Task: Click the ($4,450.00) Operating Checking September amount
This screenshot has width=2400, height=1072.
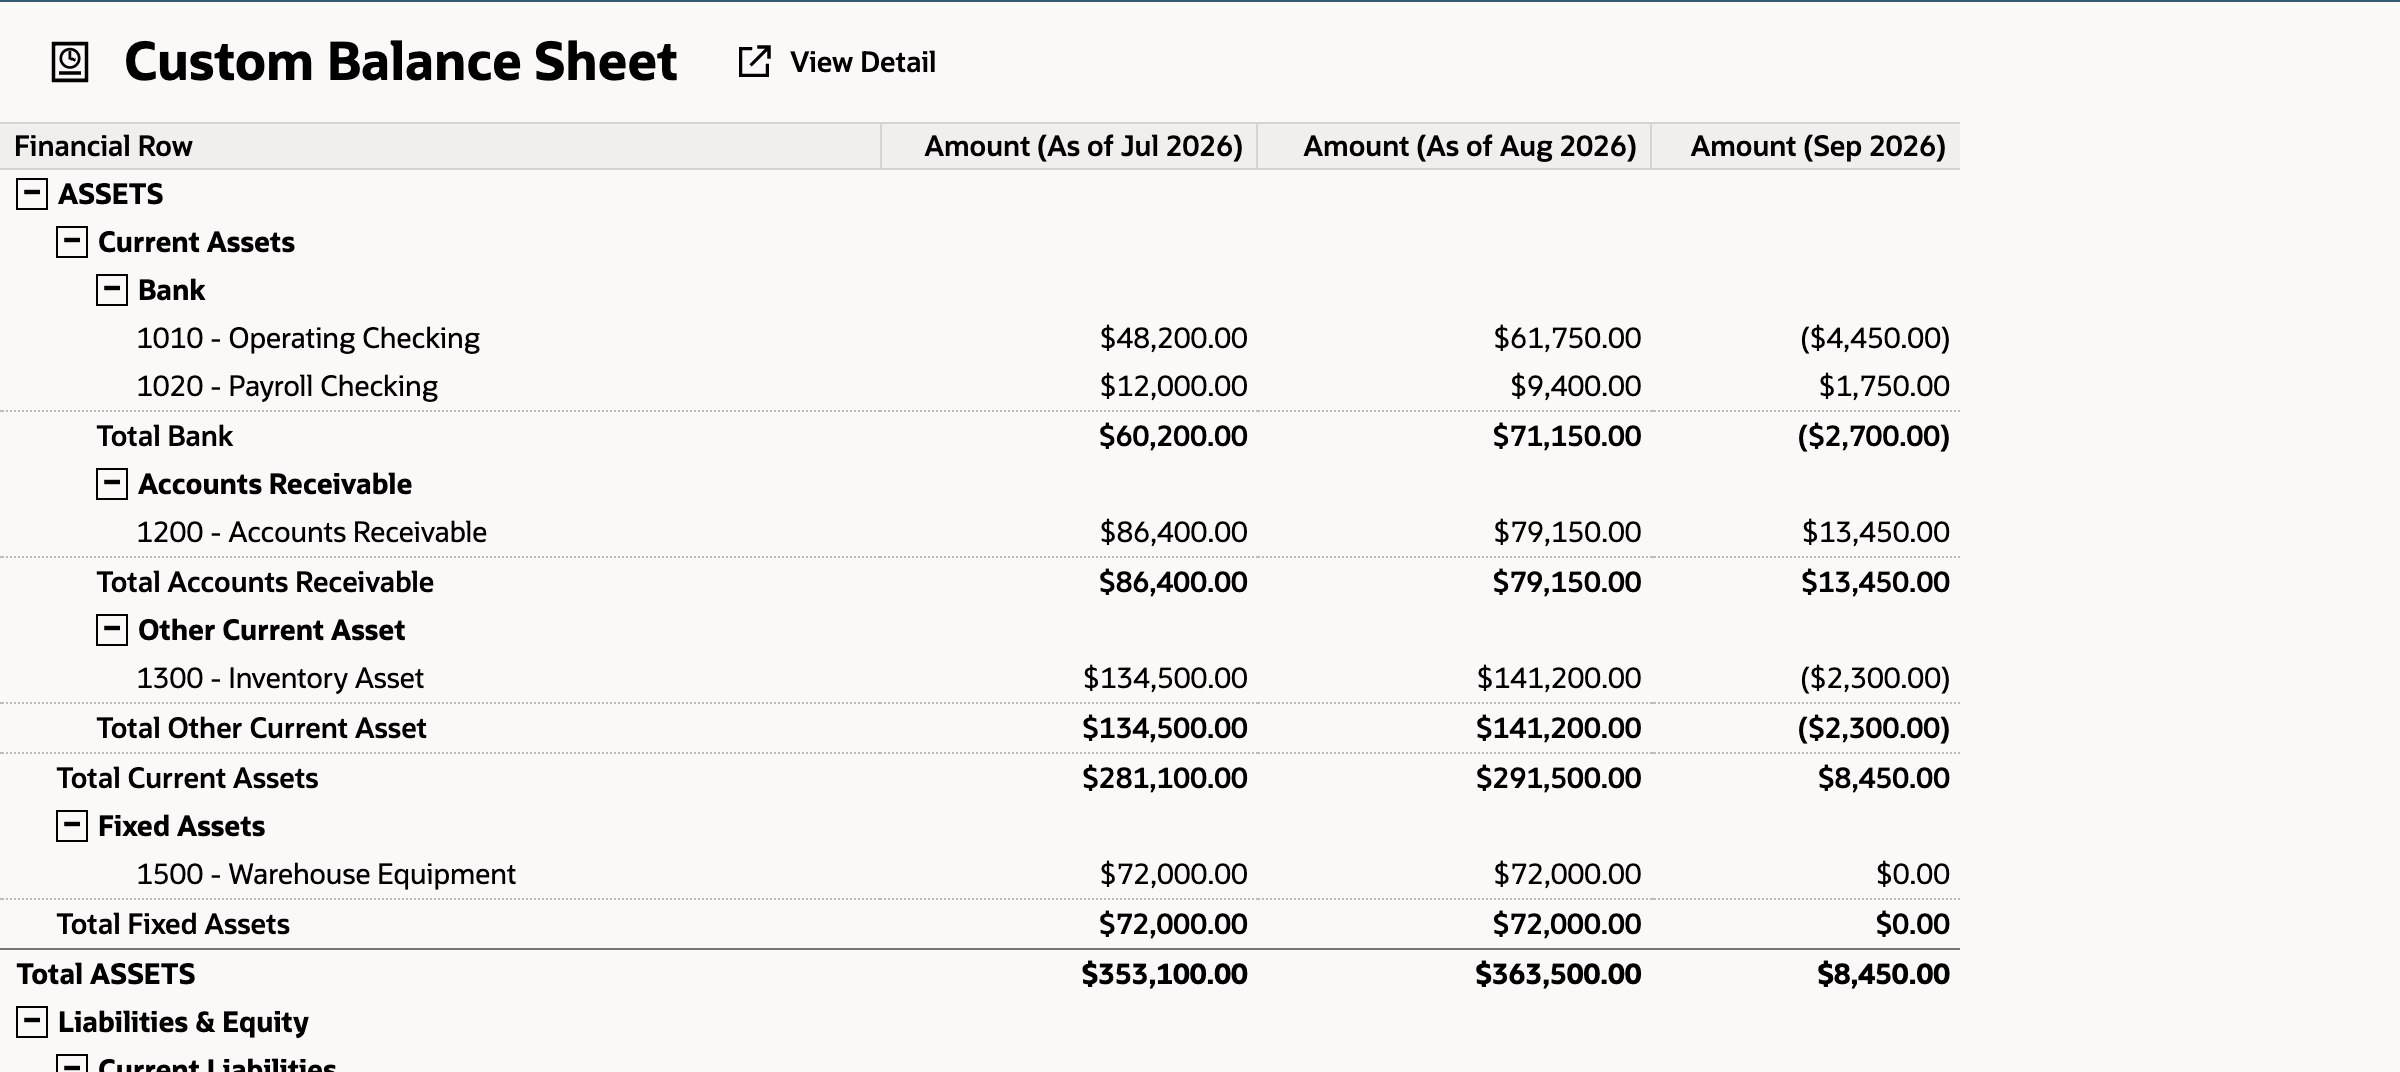Action: (1875, 338)
